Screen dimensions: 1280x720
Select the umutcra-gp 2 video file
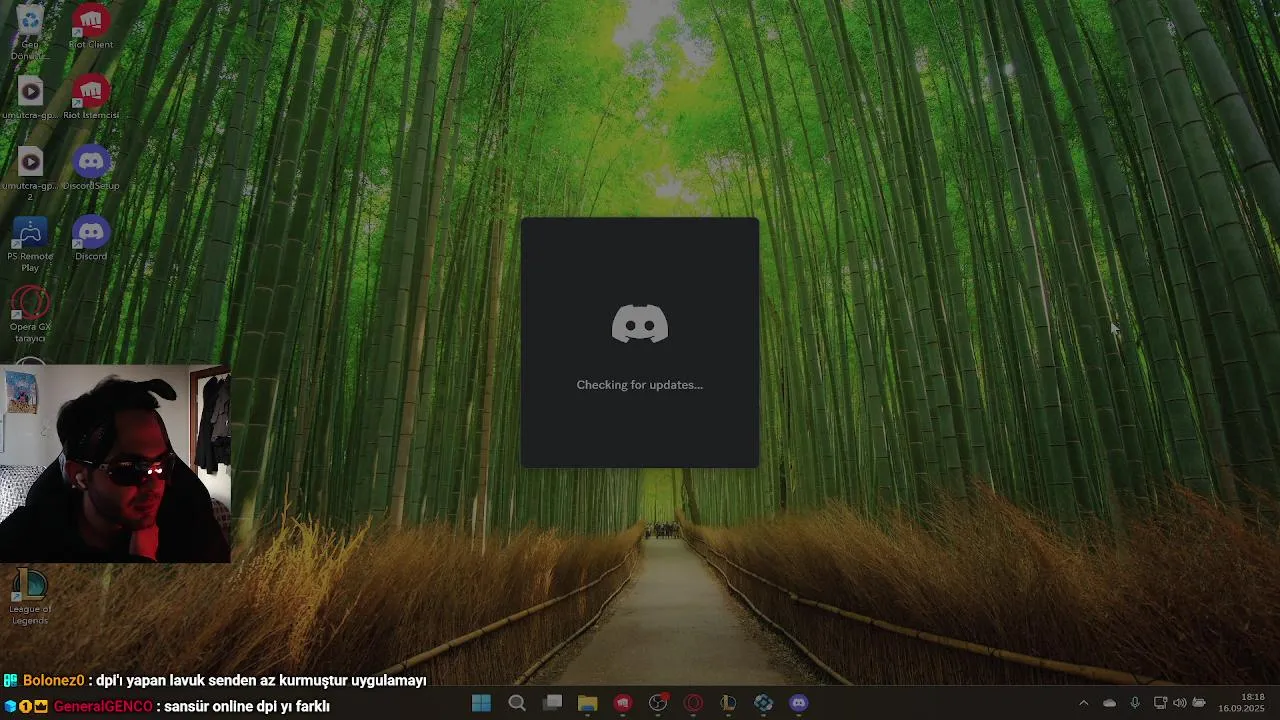(30, 174)
